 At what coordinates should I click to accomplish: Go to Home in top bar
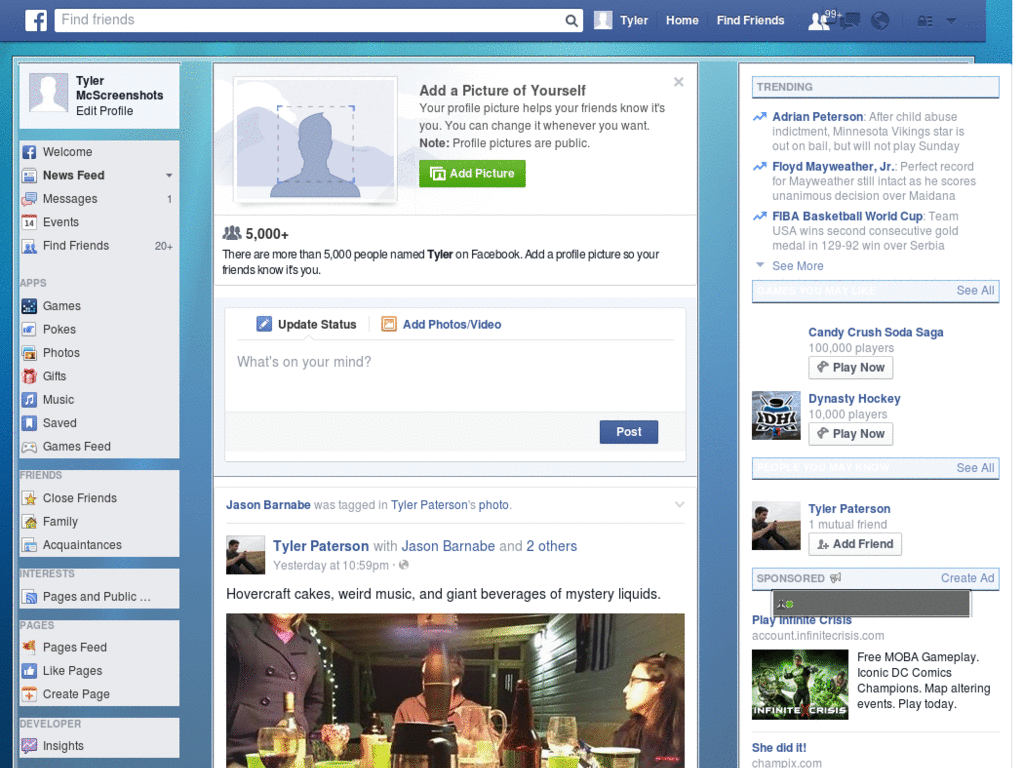pyautogui.click(x=682, y=20)
